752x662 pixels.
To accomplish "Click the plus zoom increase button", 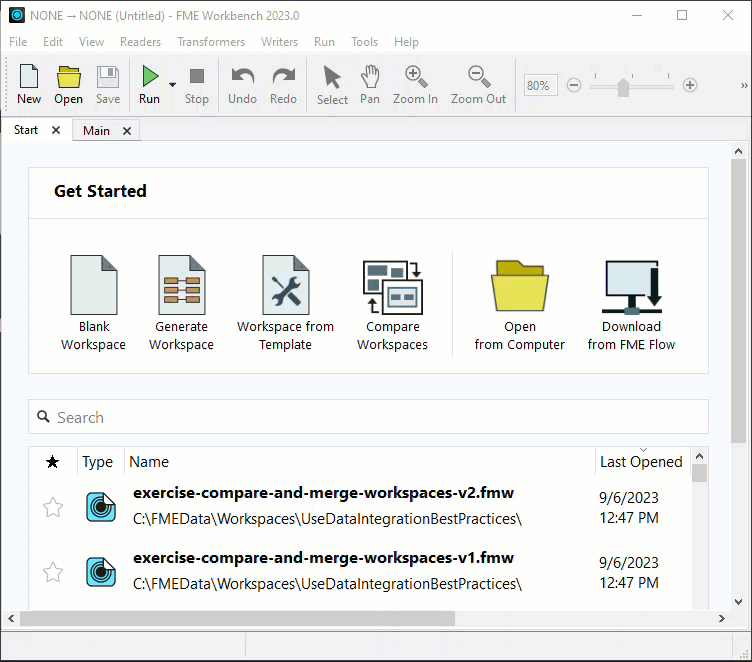I will 690,85.
